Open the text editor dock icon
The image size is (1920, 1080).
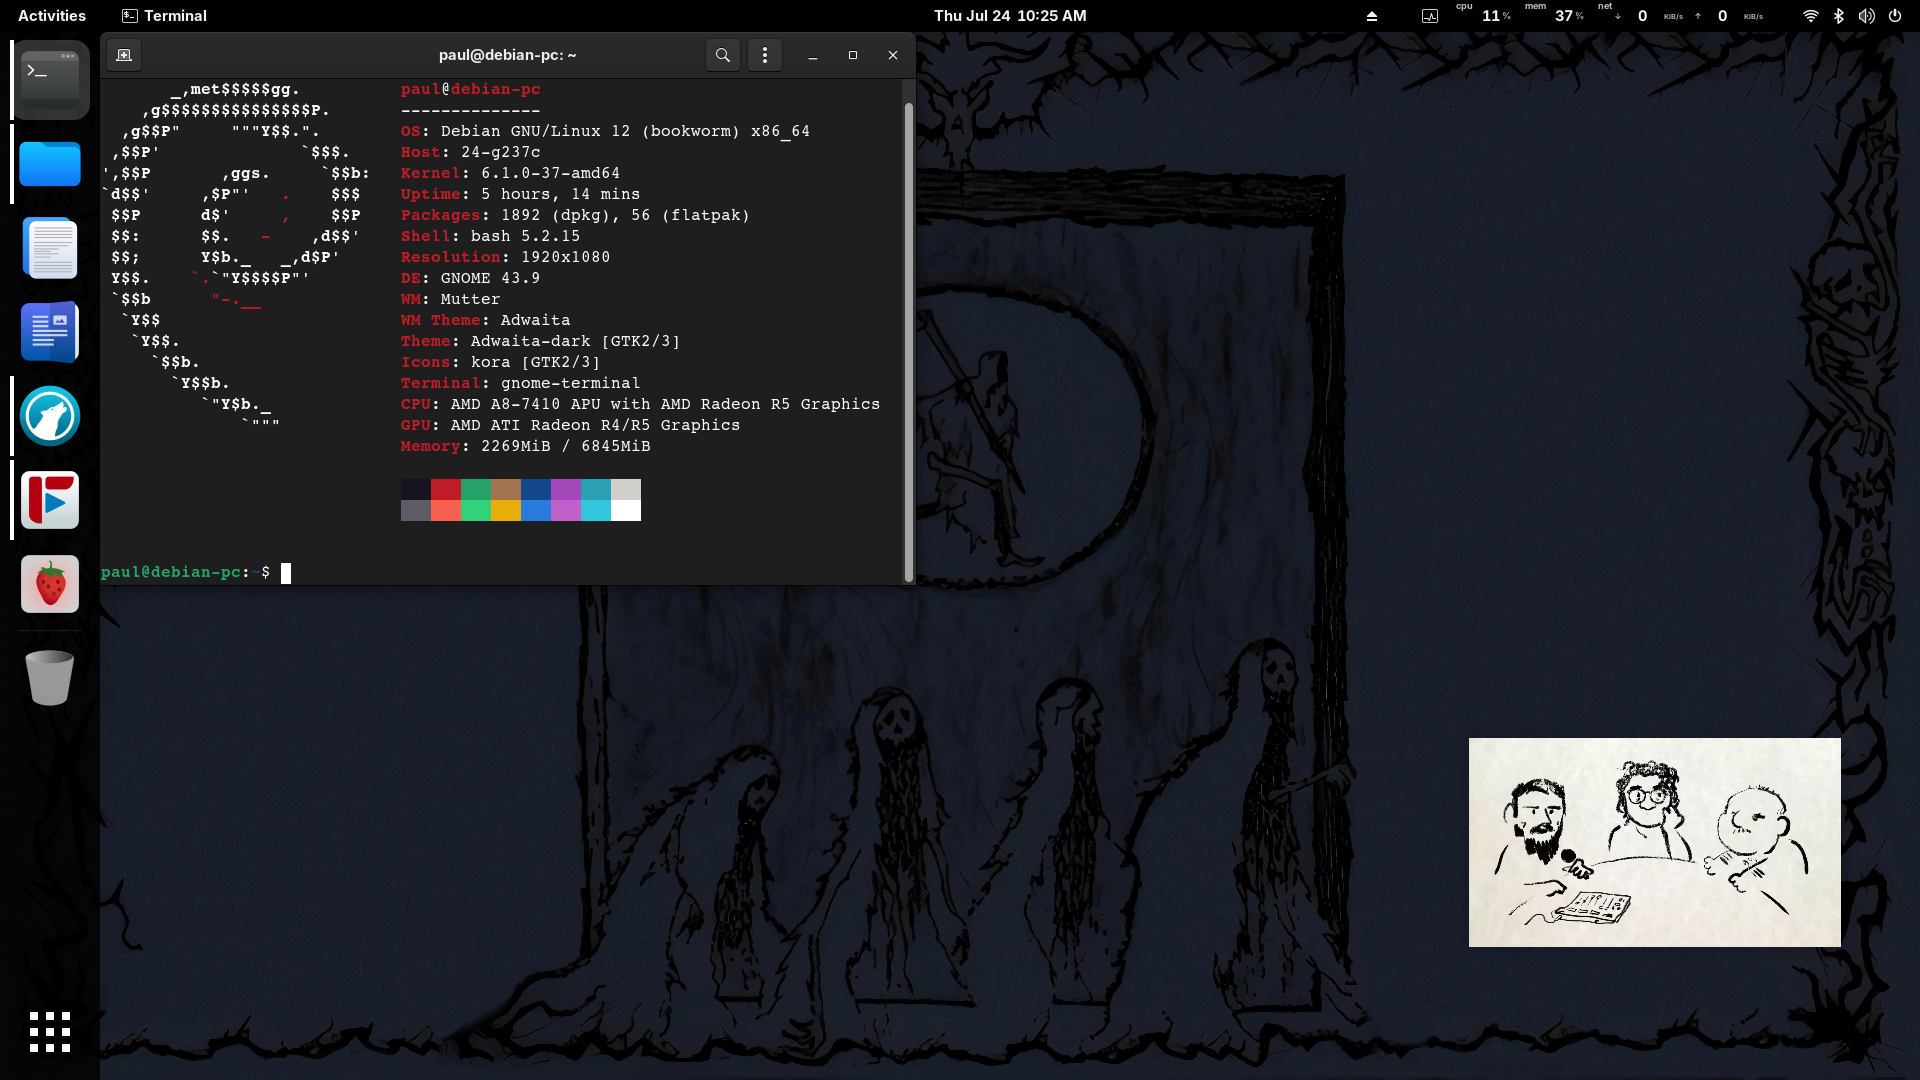point(50,248)
